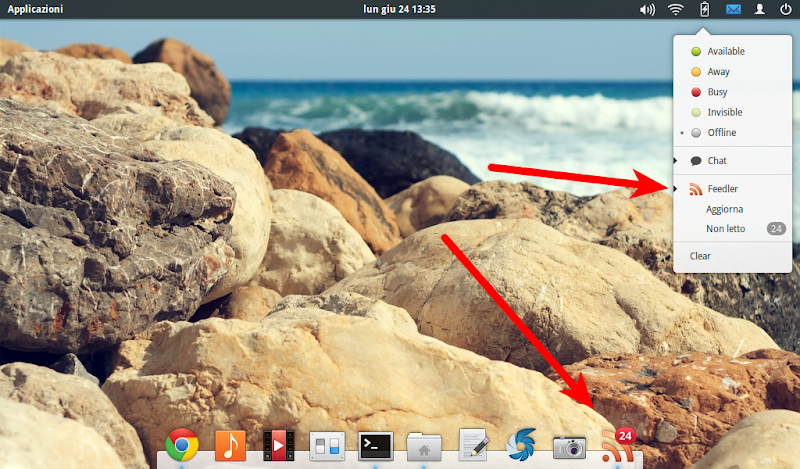Viewport: 800px width, 469px height.
Task: Open the Chat entry in the messaging menu
Action: [x=733, y=161]
